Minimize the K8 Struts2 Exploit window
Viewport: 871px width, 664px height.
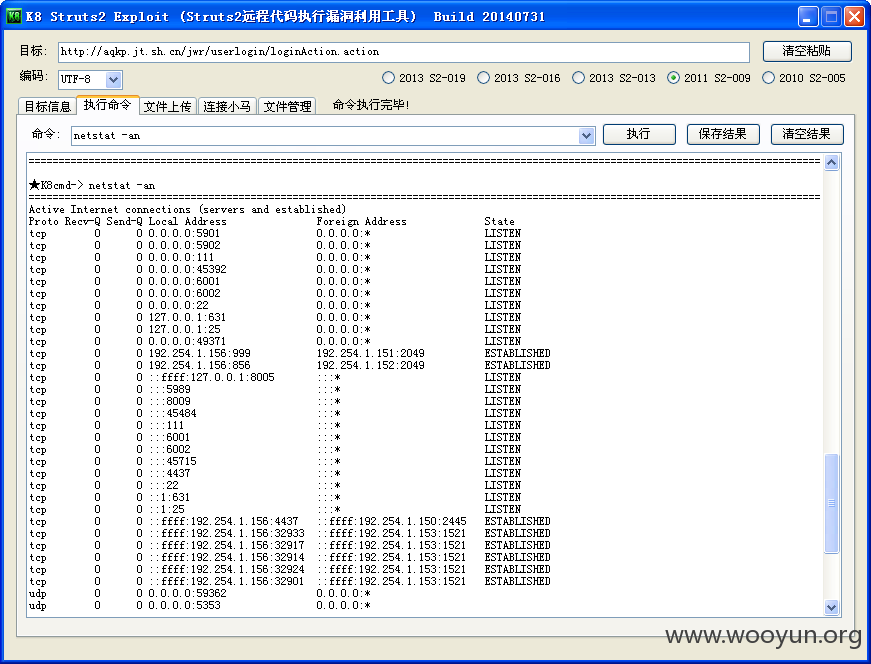808,17
